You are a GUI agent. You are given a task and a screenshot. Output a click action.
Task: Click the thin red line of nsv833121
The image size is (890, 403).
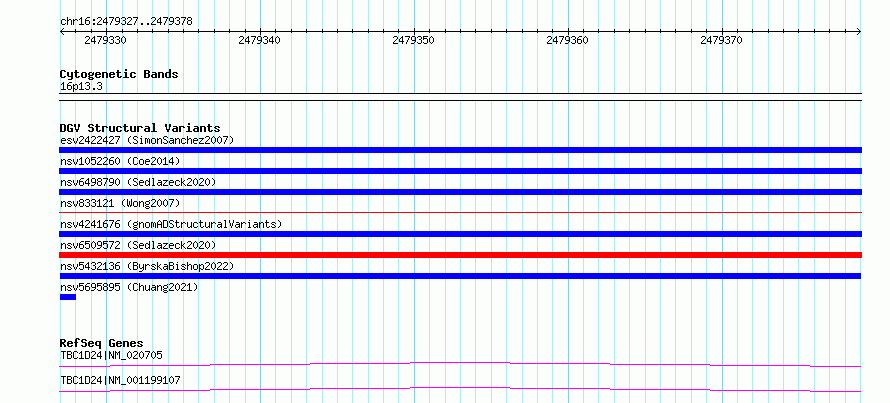pos(460,212)
